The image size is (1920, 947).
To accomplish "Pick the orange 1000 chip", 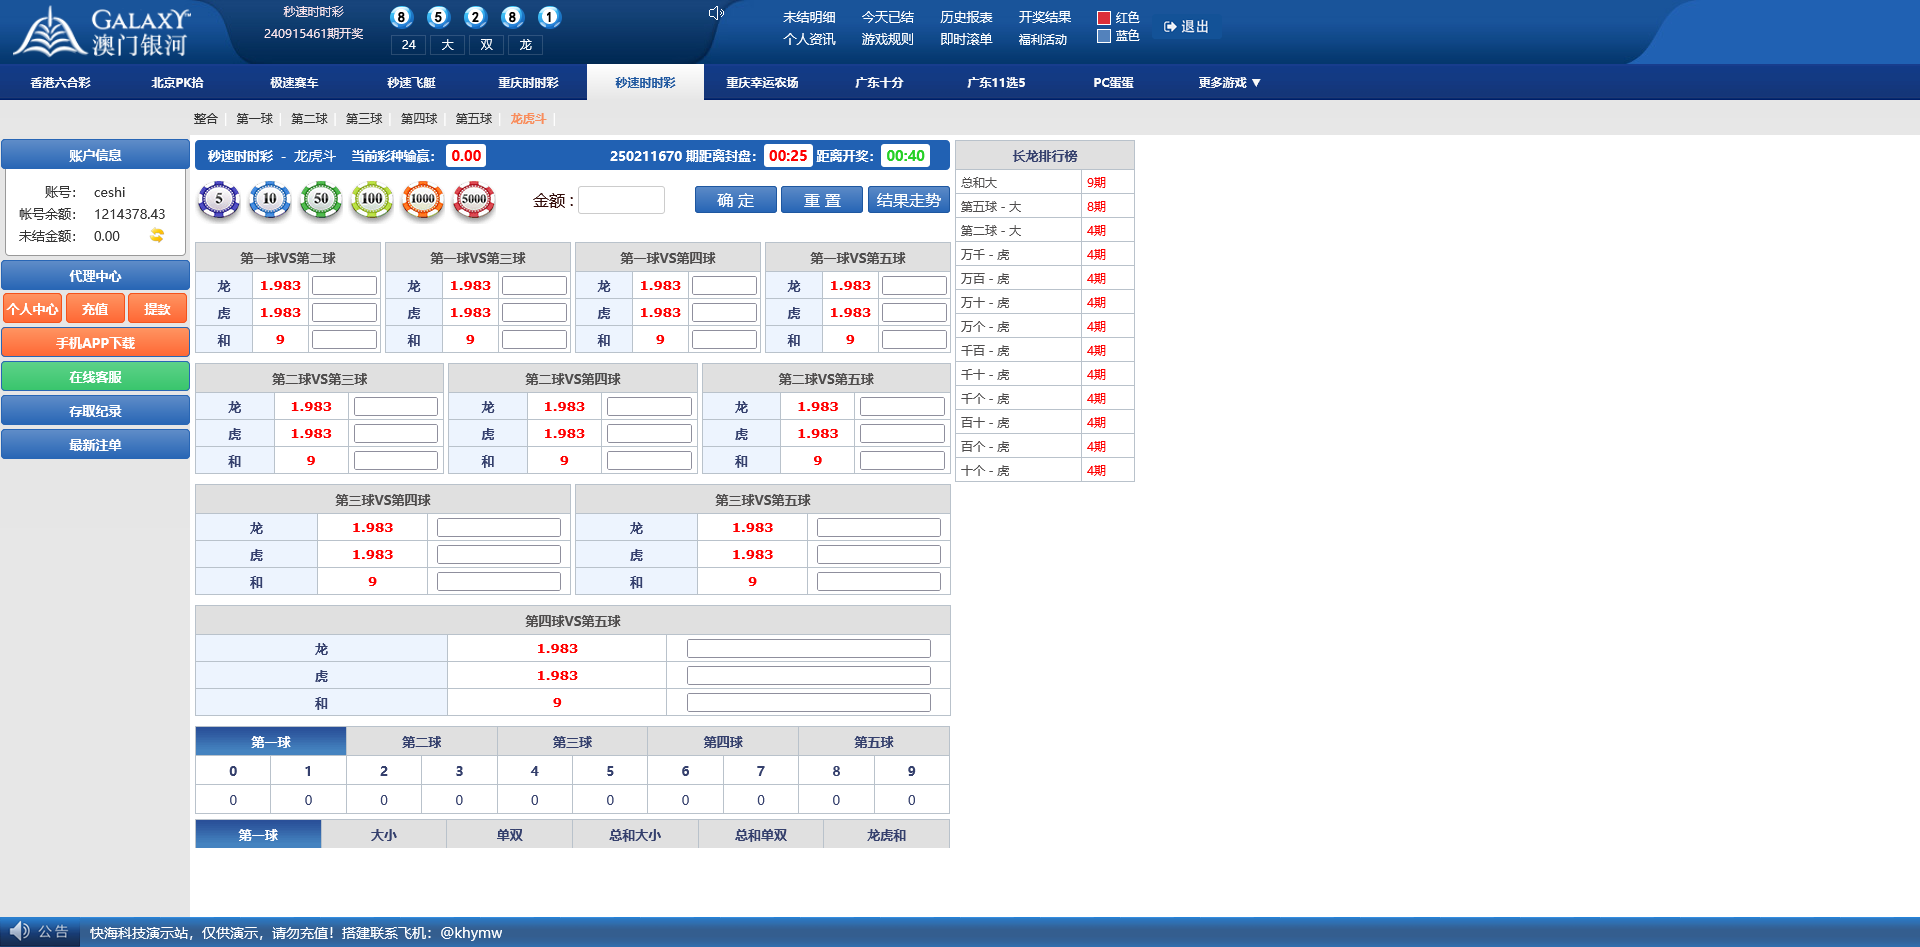I will (x=423, y=200).
